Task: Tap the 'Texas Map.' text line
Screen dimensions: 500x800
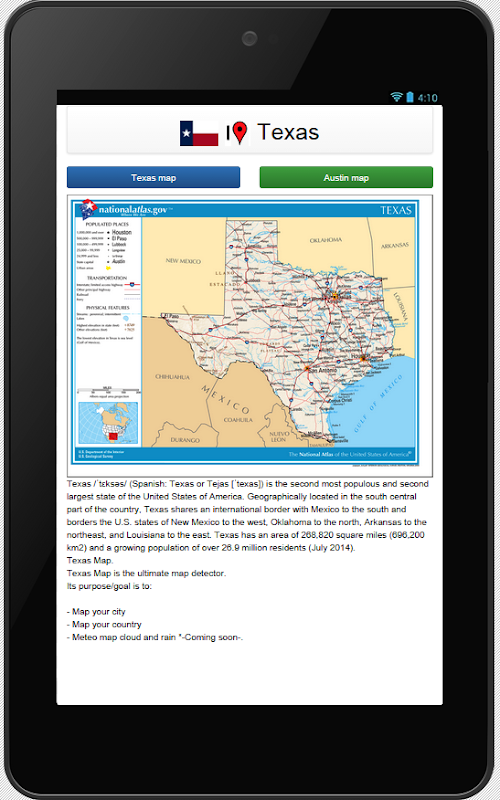Action: point(90,561)
